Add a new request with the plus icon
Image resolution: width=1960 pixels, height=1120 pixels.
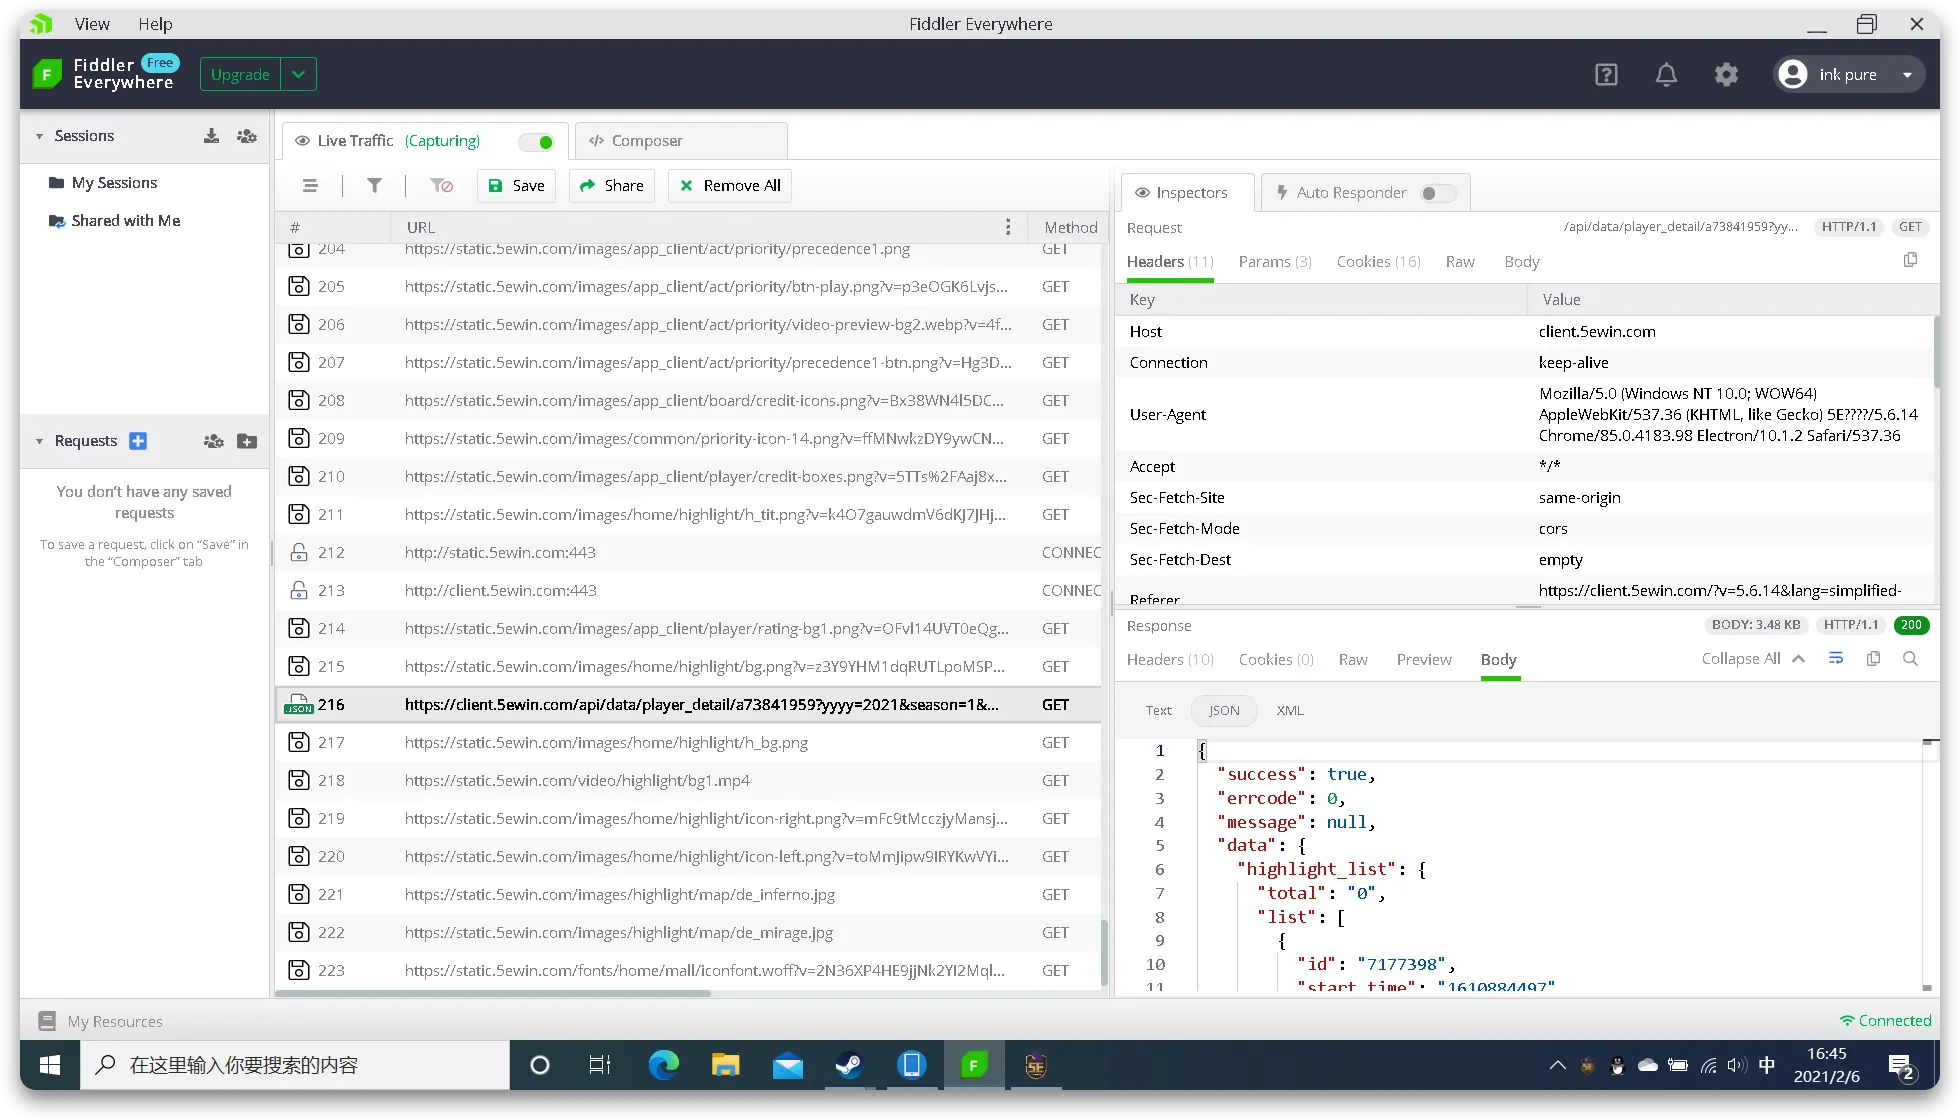click(138, 441)
